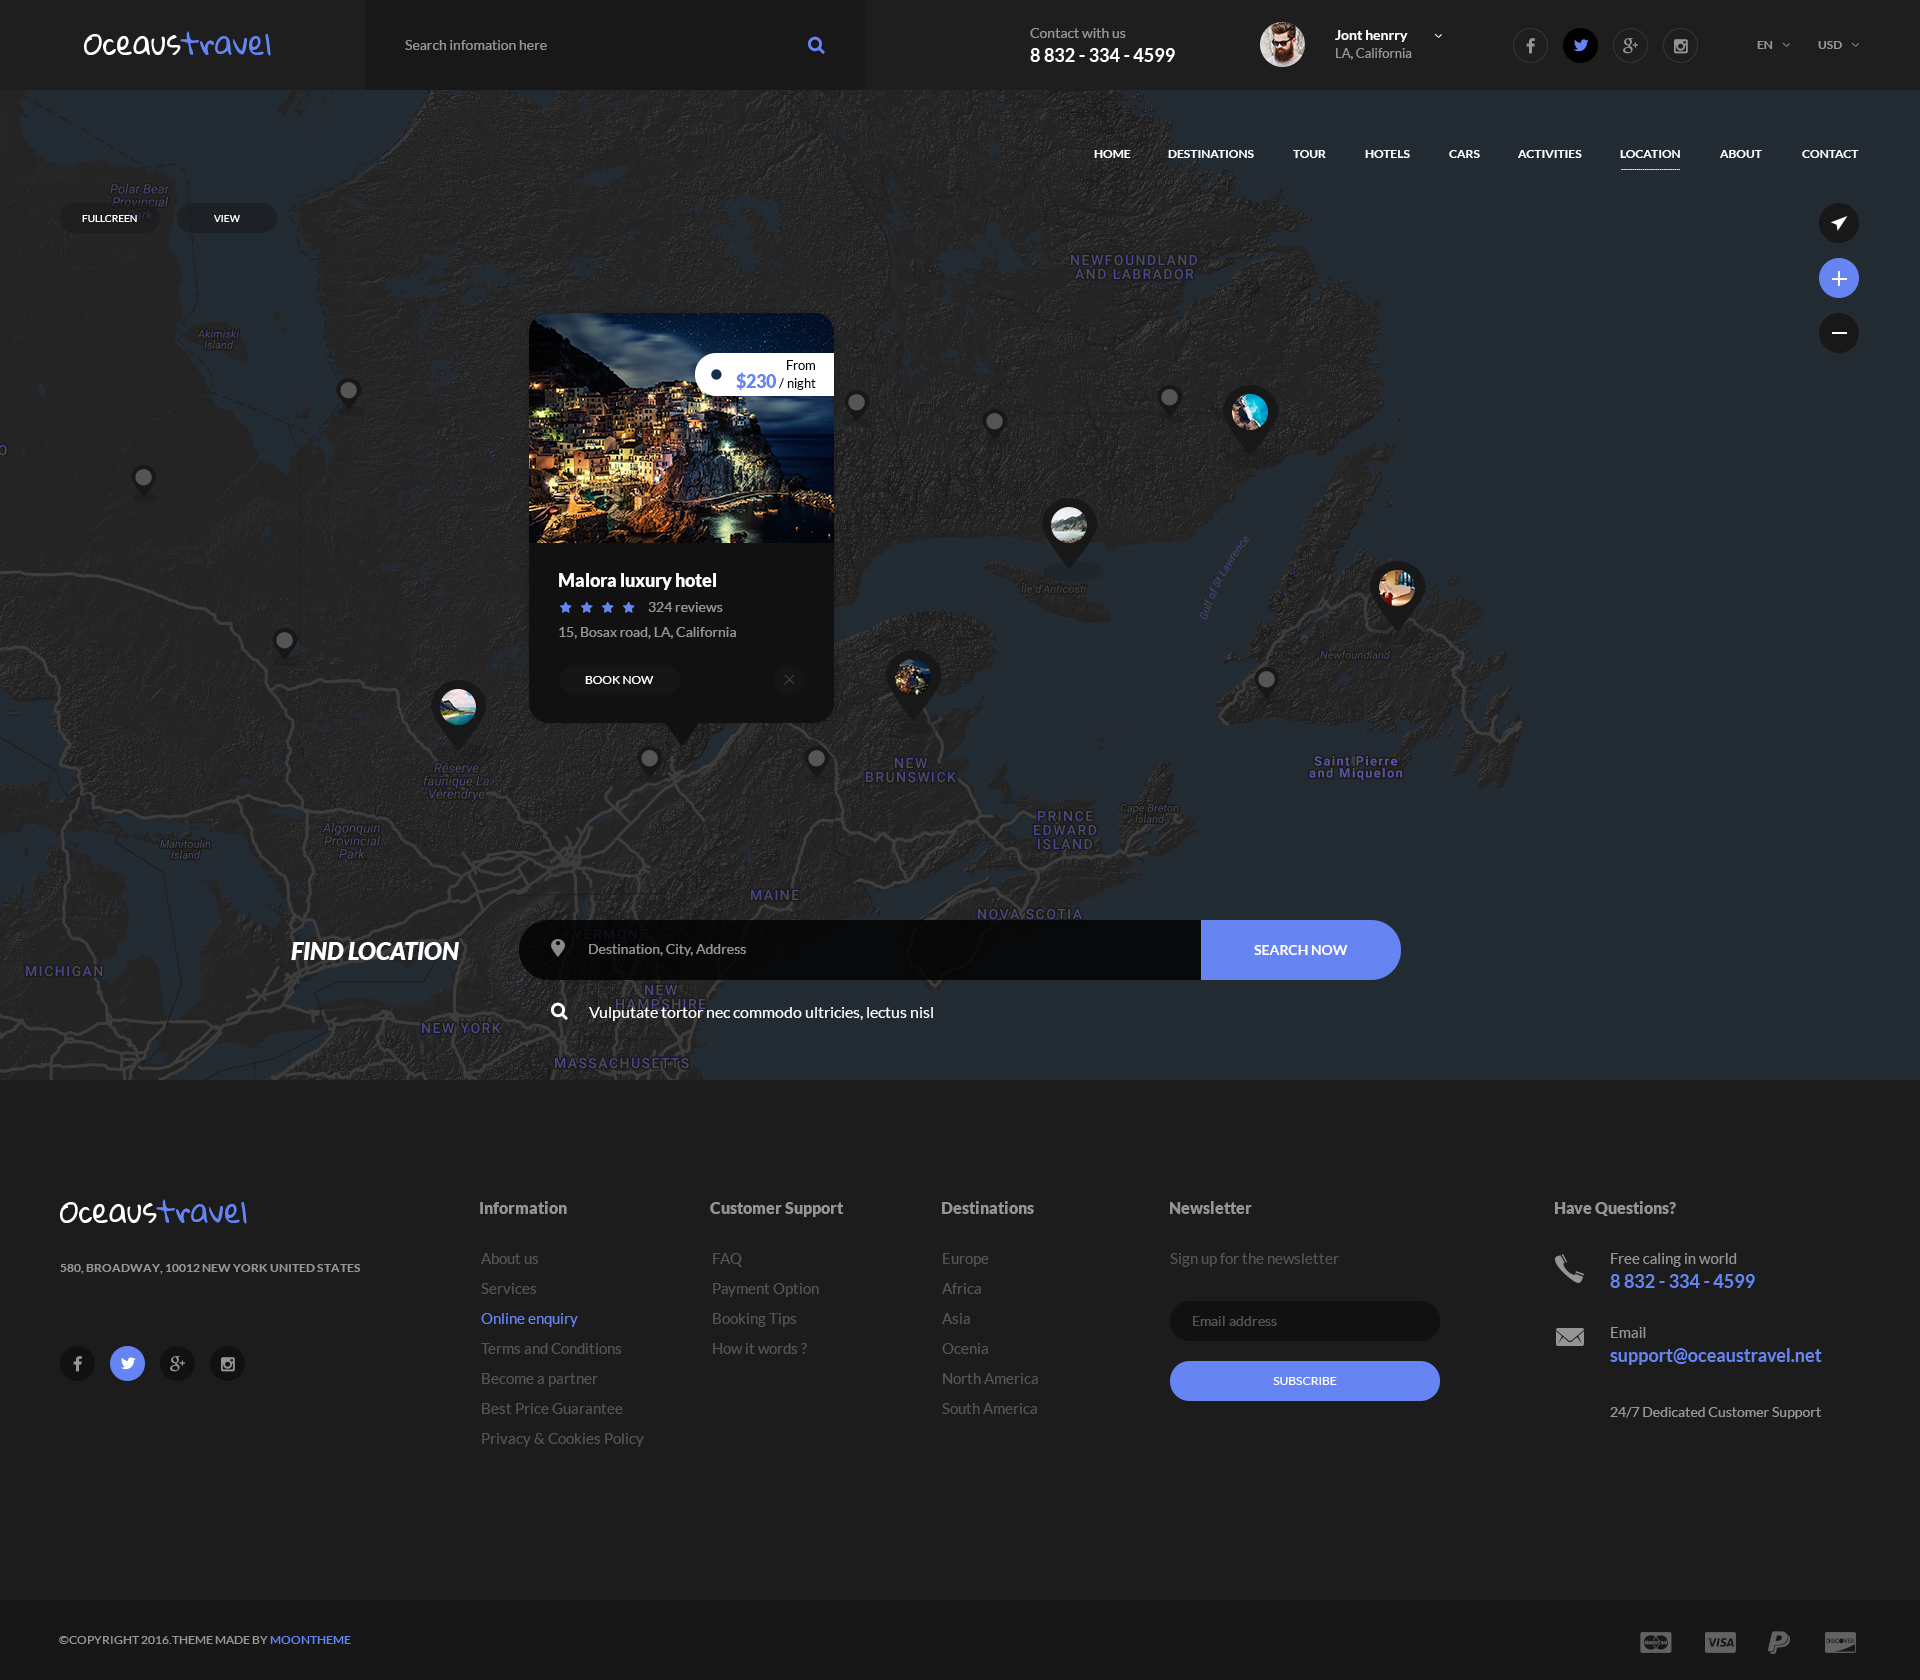1920x1680 pixels.
Task: Click the PayPal payment icon in footer
Action: pyautogui.click(x=1778, y=1642)
